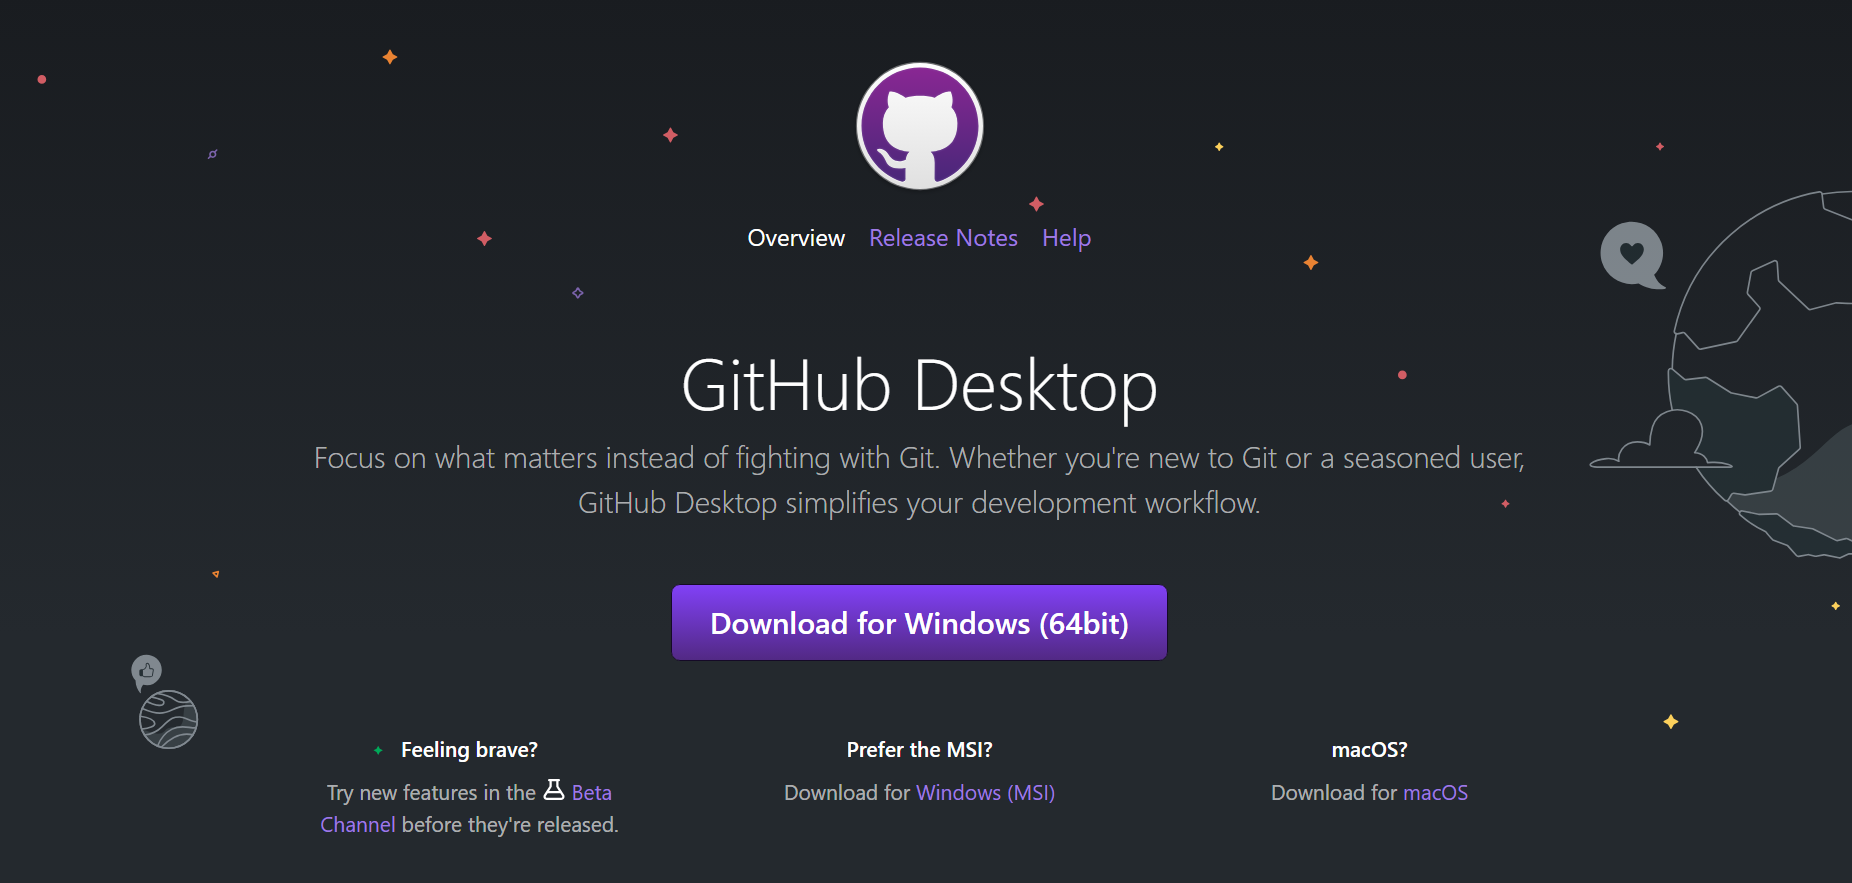
Task: Click the beaker icon before Beta
Action: click(x=554, y=790)
